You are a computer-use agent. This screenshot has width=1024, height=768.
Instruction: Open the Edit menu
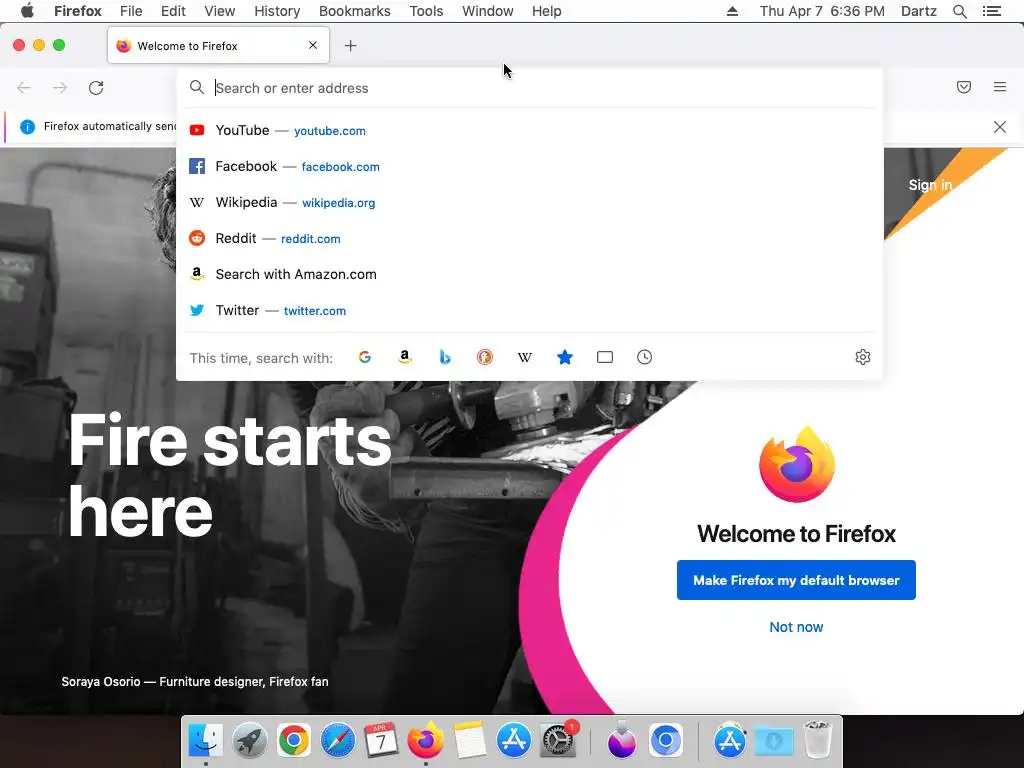[x=173, y=11]
